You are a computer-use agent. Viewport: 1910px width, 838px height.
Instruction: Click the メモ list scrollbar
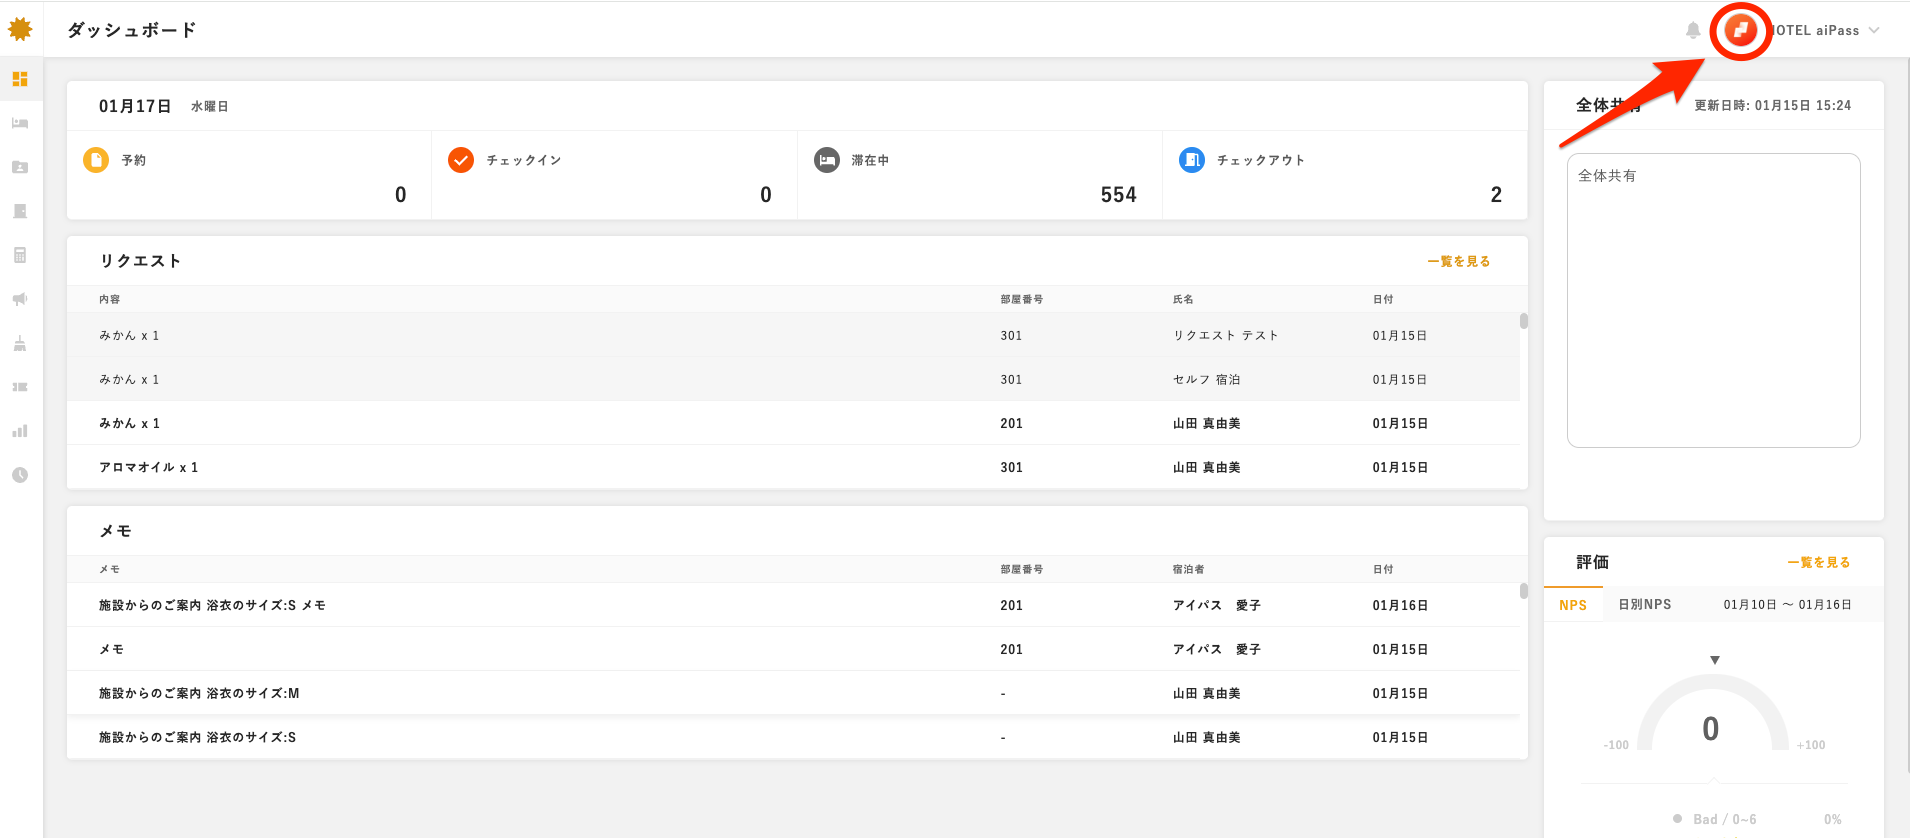[1524, 591]
